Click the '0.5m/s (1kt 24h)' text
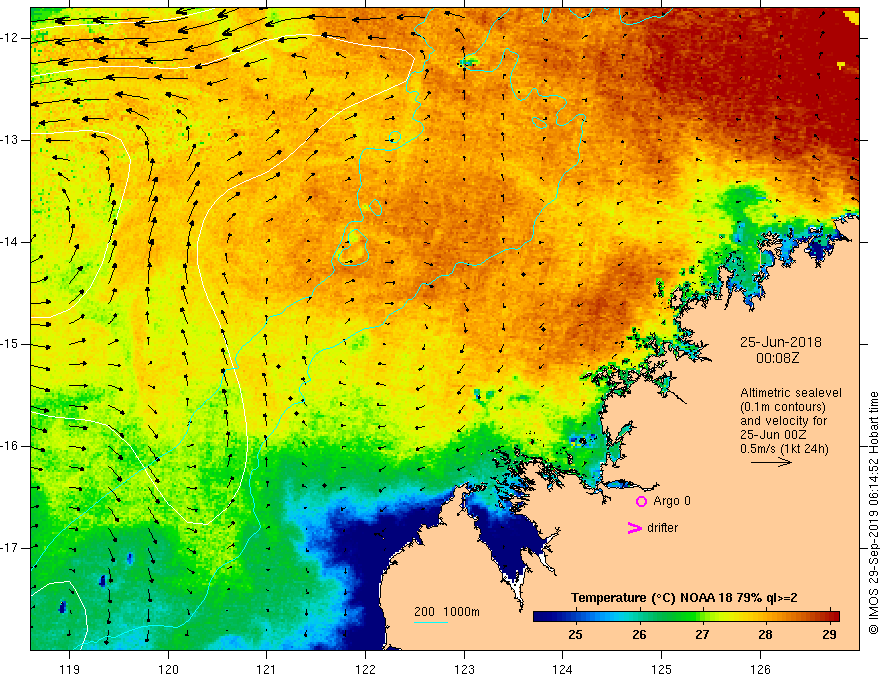The width and height of the screenshot is (880, 680). click(784, 449)
